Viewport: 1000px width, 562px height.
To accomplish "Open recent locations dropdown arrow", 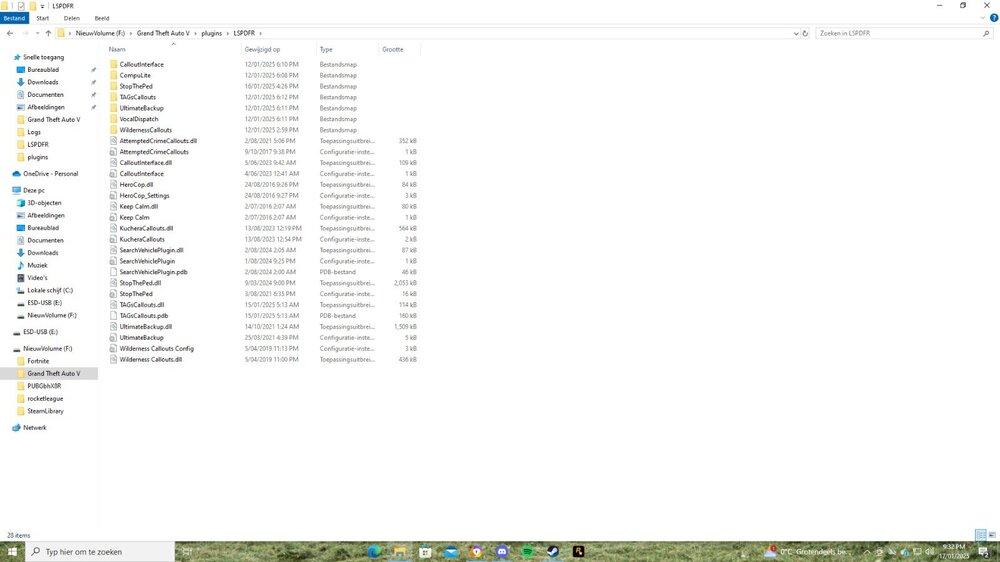I will [37, 33].
